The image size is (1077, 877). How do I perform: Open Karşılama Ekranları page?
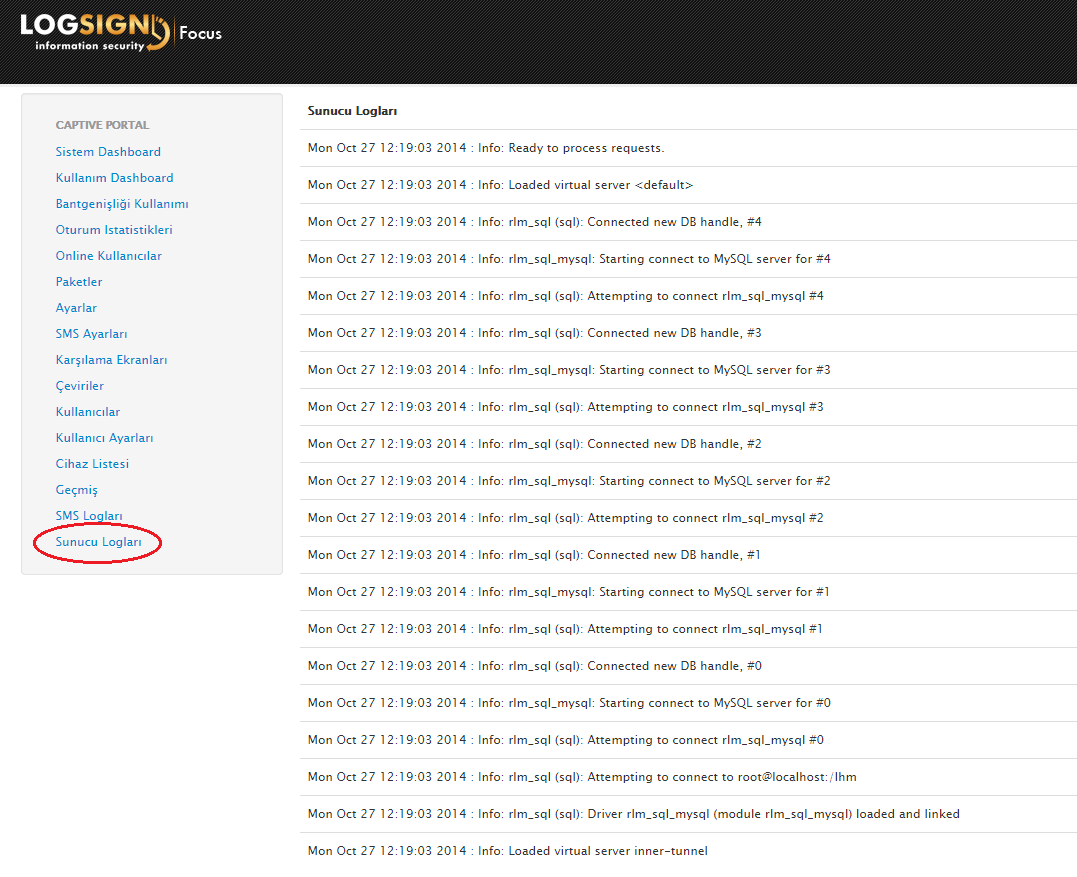(111, 360)
